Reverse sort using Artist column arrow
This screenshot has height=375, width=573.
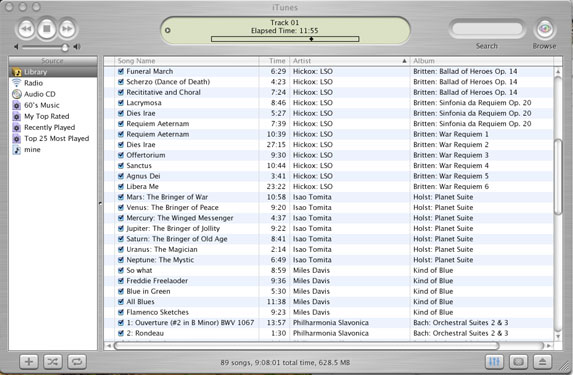(x=404, y=61)
